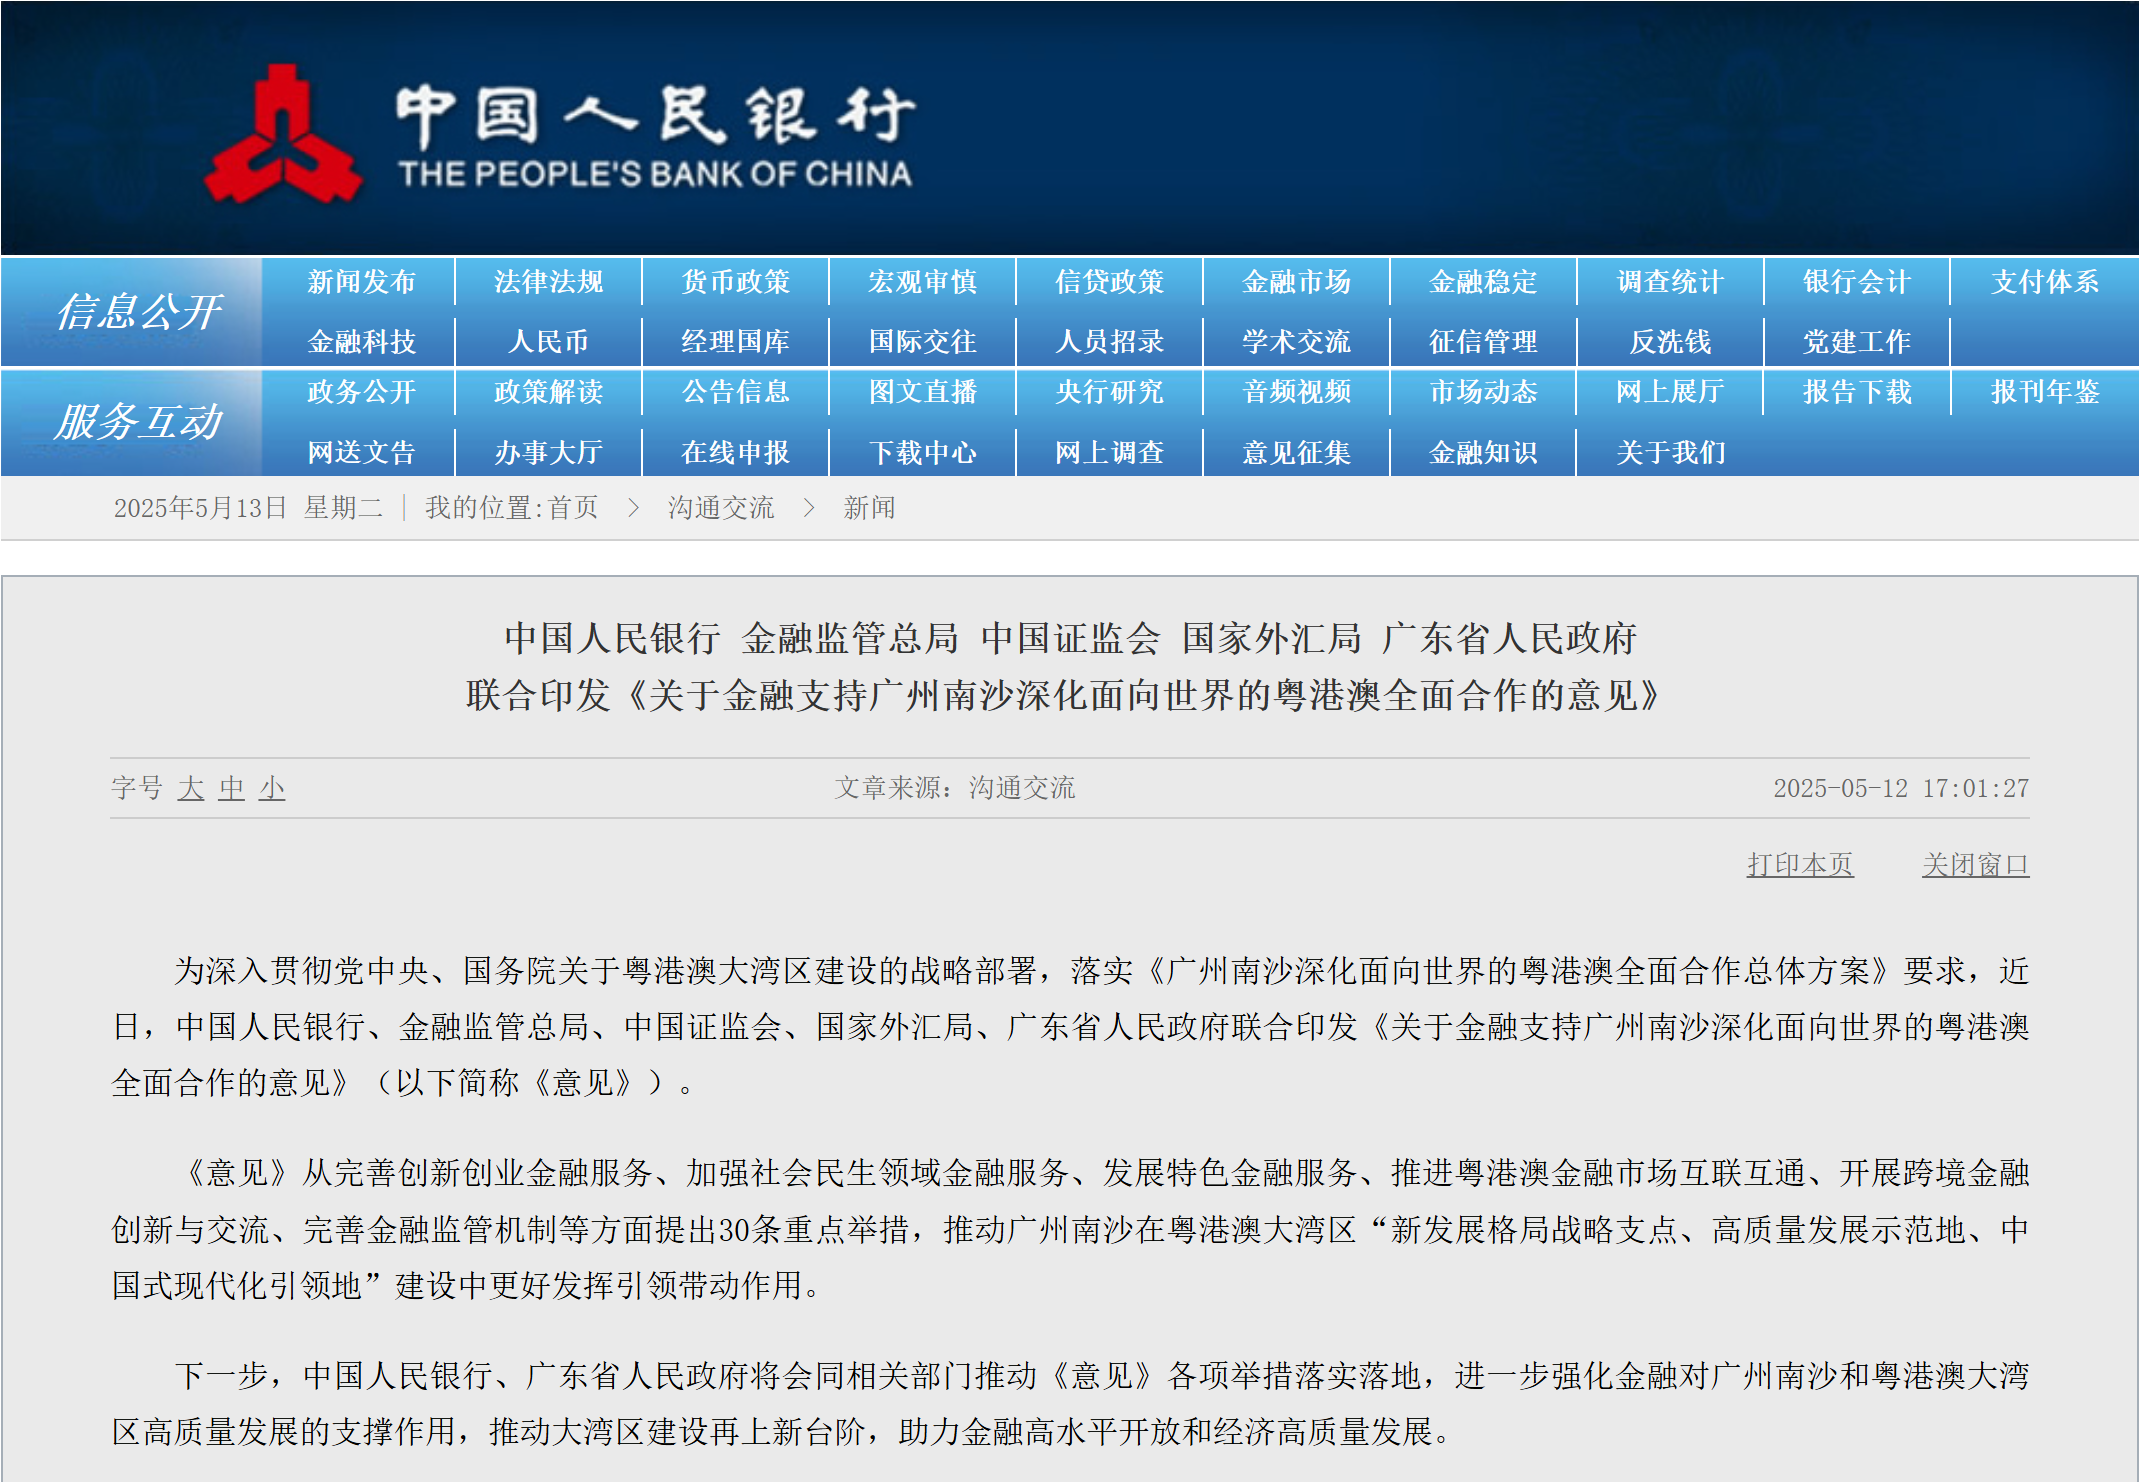Click the timestamp 2025-05-12 17:01:27
This screenshot has height=1482, width=2141.
pyautogui.click(x=1901, y=788)
